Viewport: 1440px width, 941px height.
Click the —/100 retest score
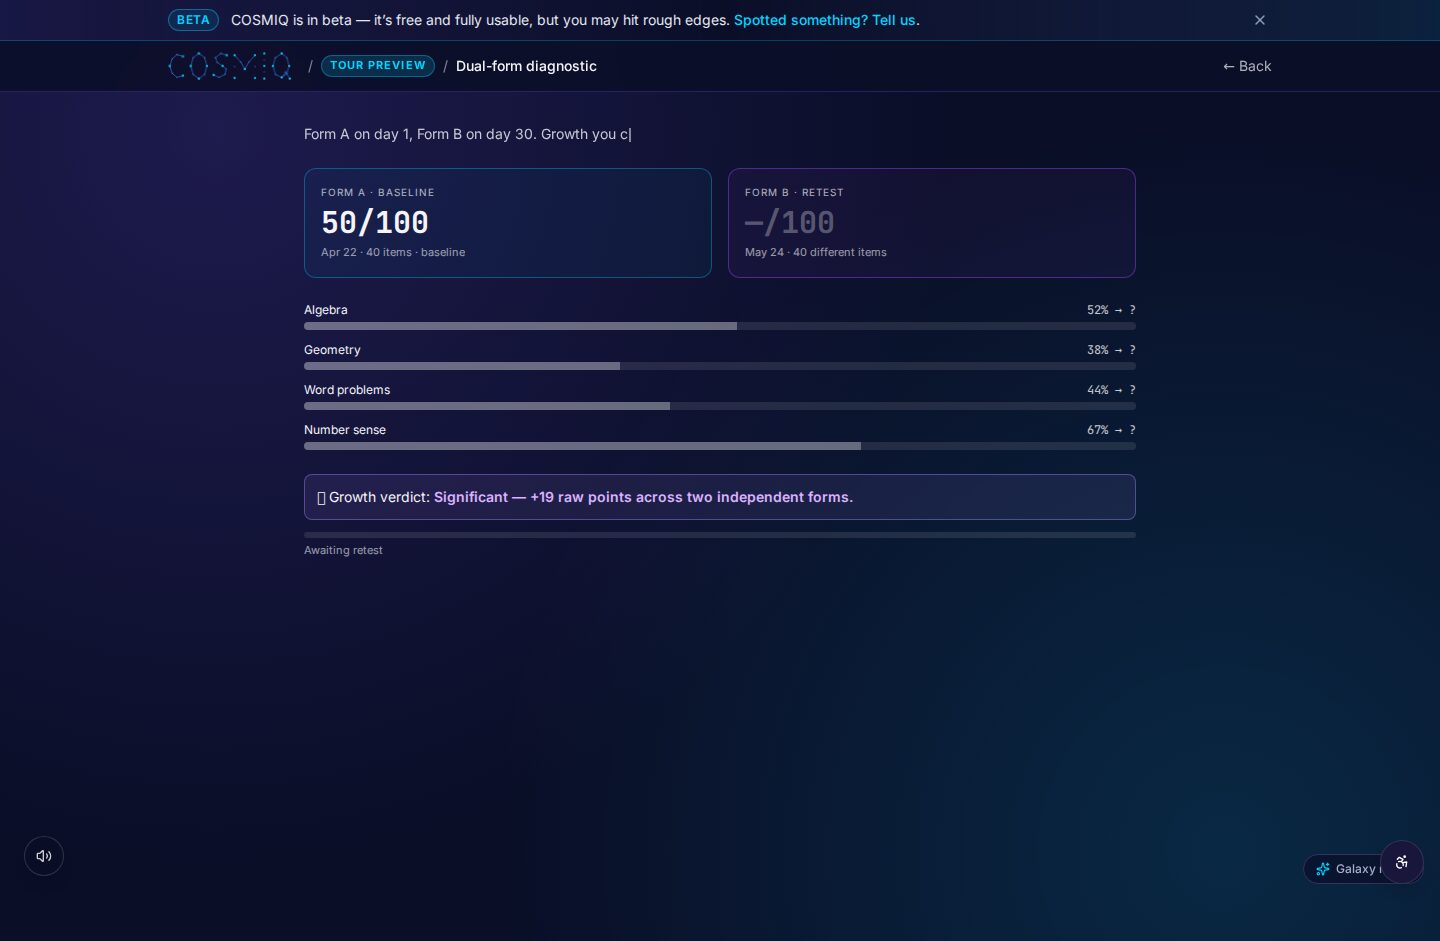[x=790, y=222]
